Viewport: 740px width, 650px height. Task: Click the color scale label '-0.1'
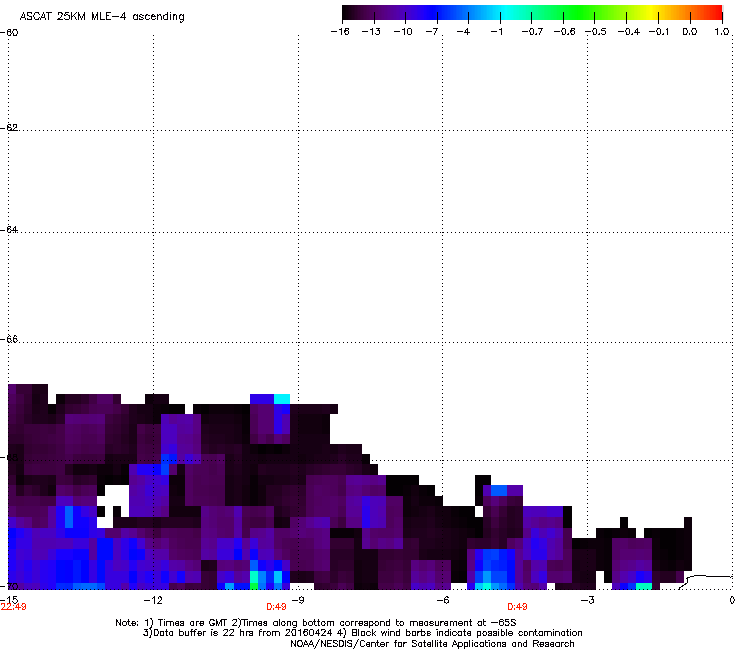[x=659, y=32]
